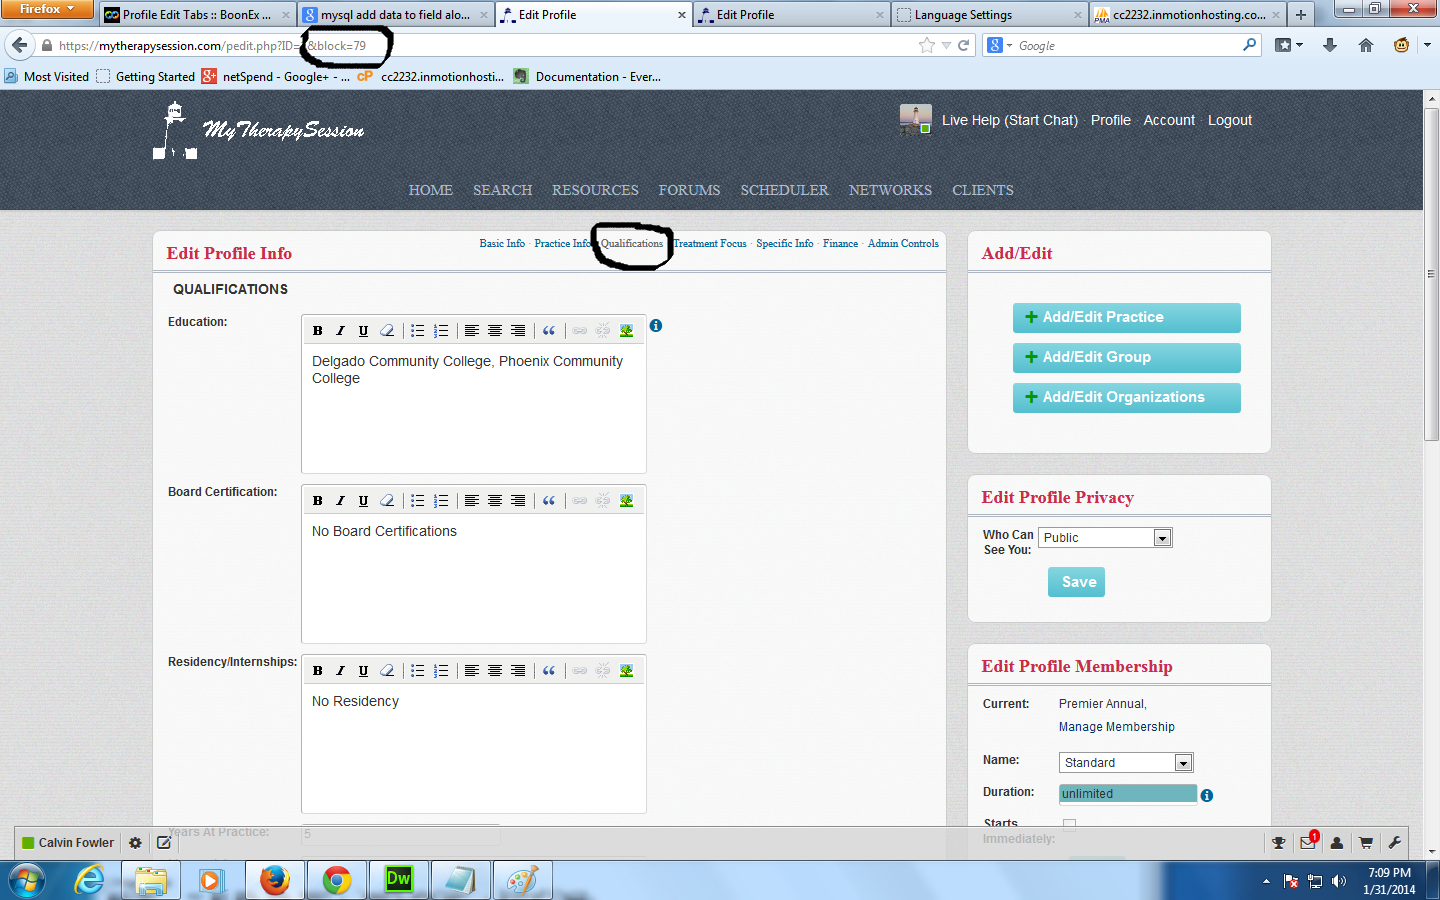This screenshot has height=900, width=1440.
Task: Show URL history dropdown in address bar
Action: (946, 45)
